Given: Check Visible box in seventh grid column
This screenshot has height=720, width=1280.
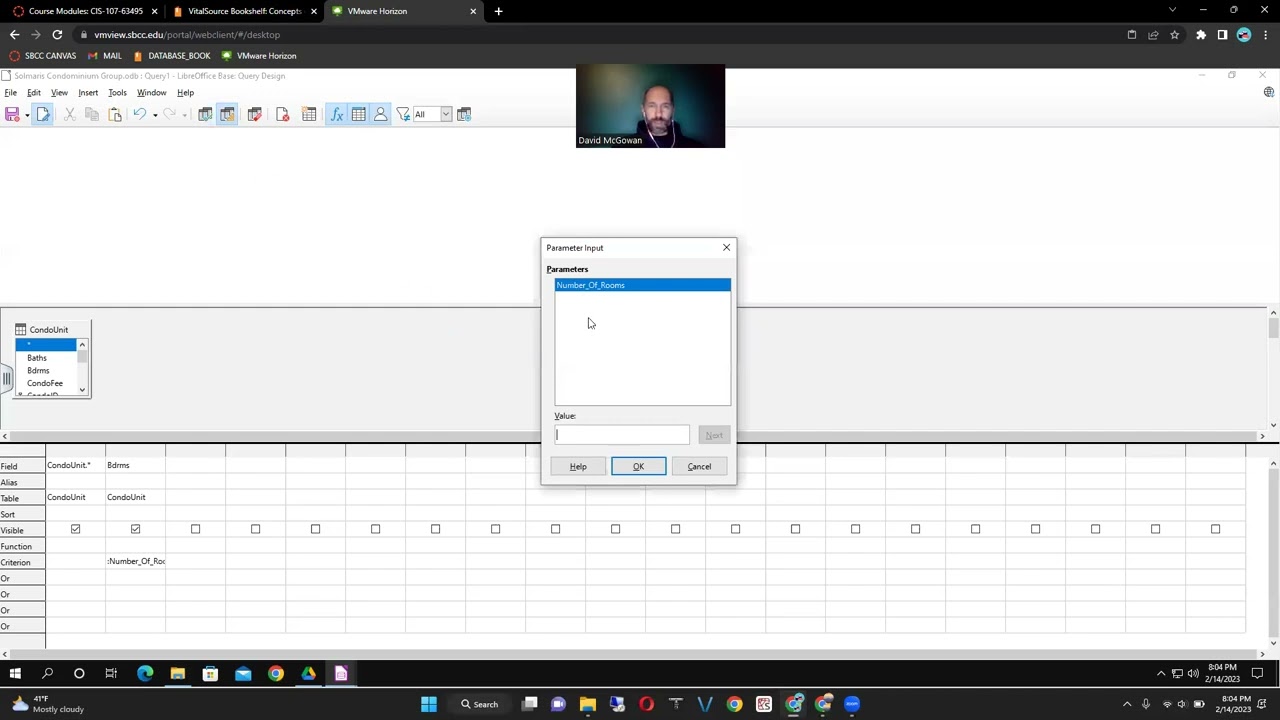Looking at the screenshot, I should [x=435, y=529].
